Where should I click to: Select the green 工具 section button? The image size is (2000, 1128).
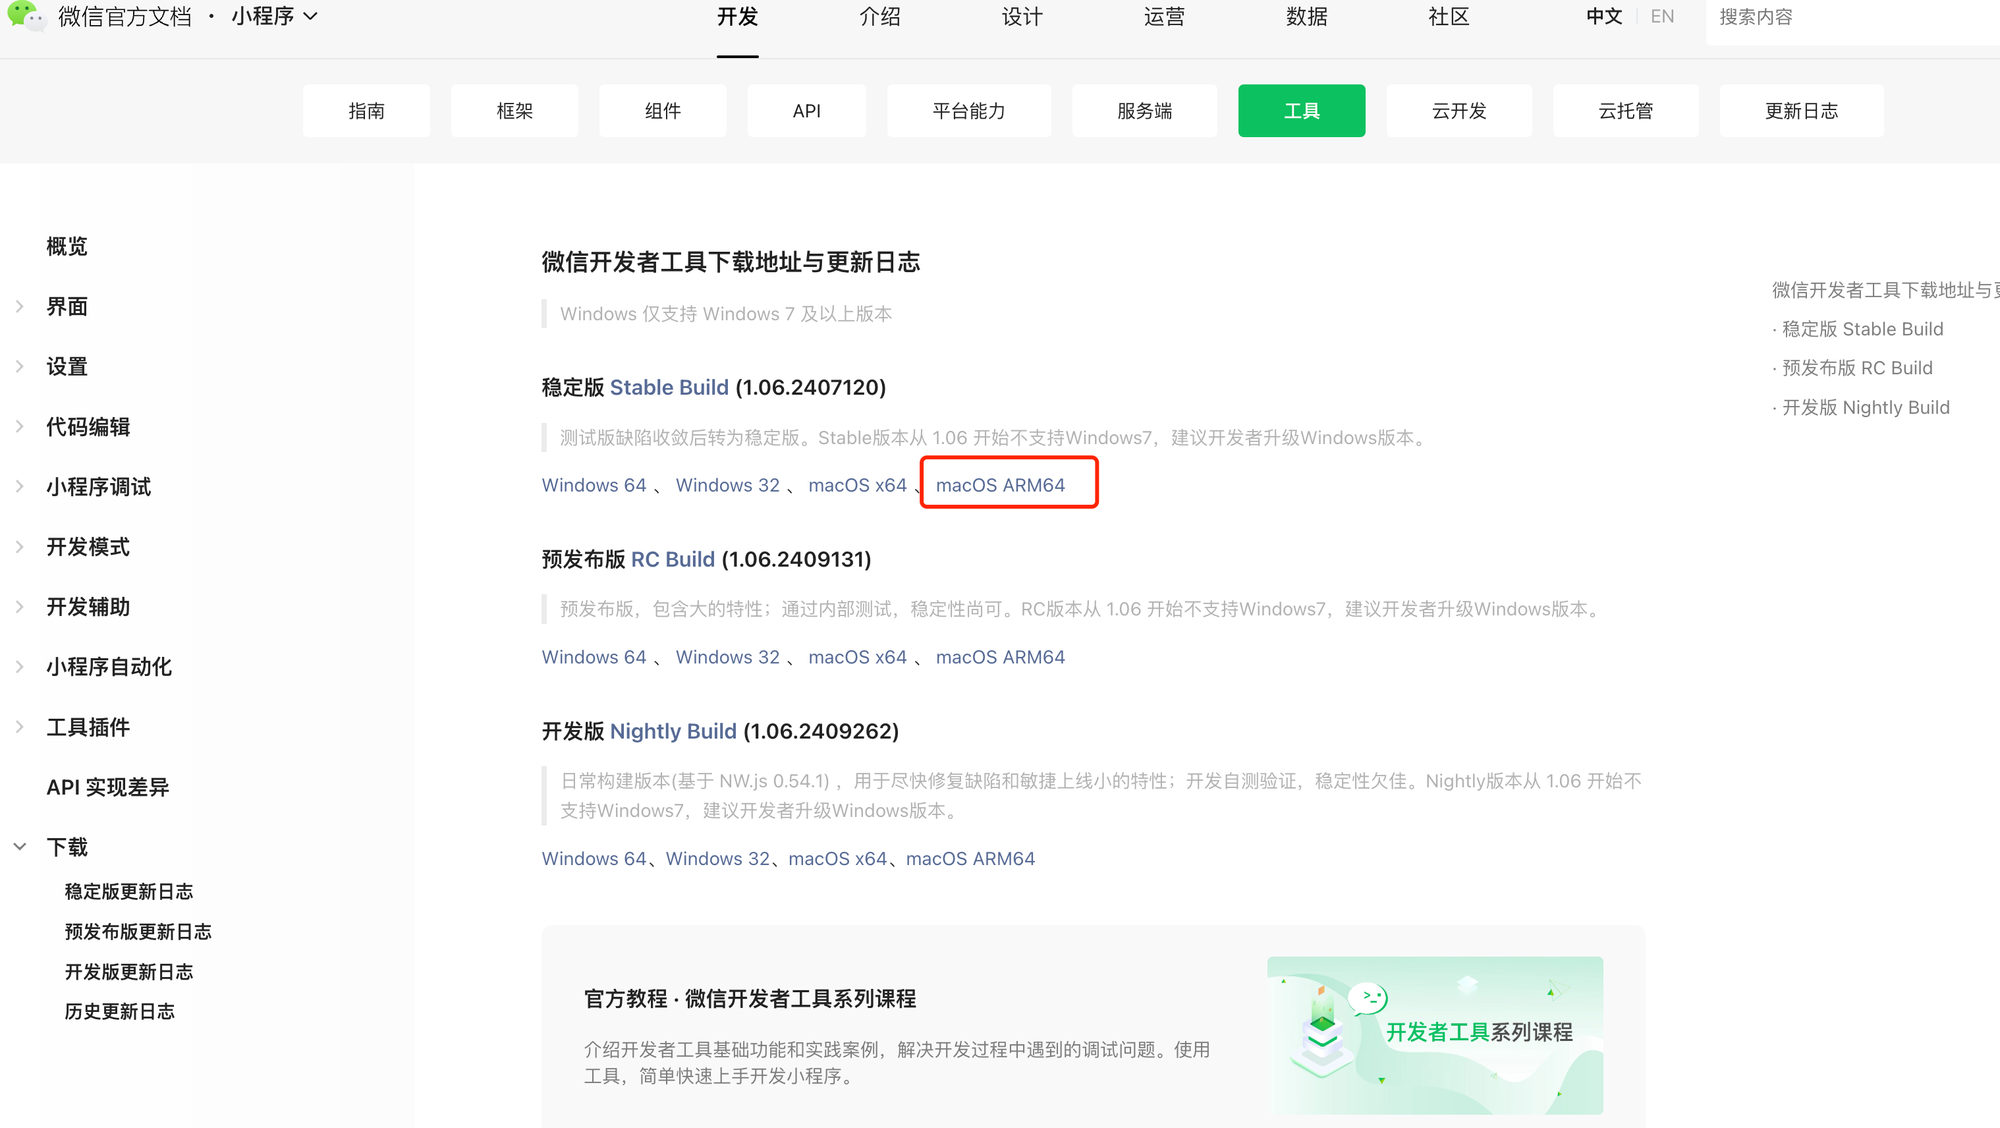(1301, 111)
